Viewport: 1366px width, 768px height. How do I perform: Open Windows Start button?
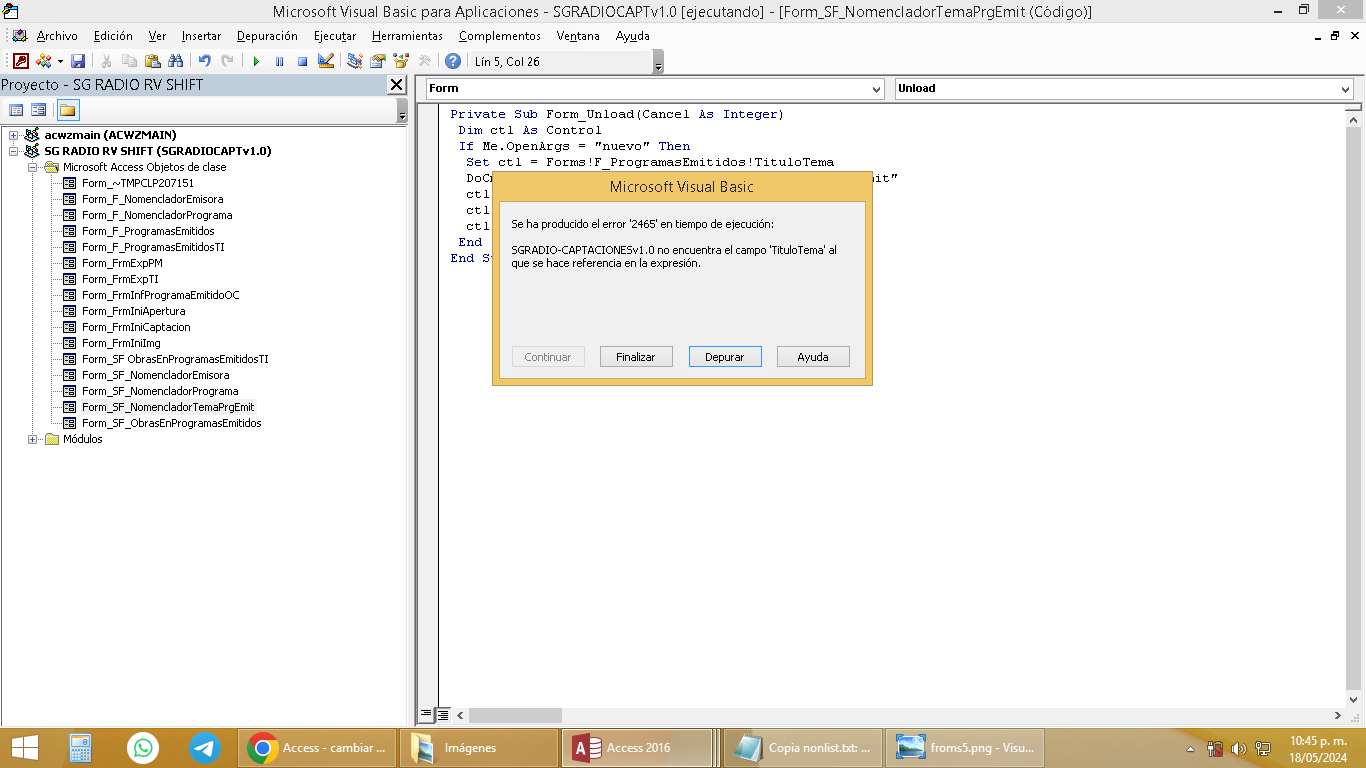pyautogui.click(x=25, y=748)
